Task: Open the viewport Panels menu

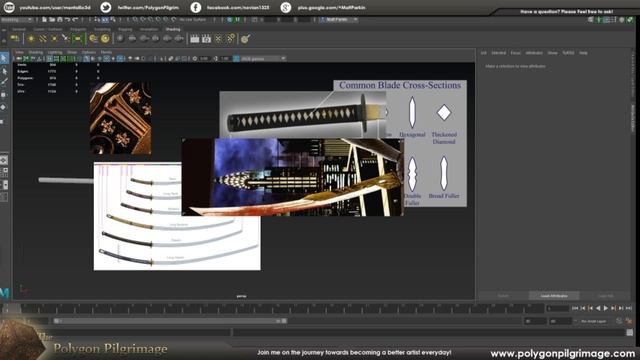Action: 106,52
